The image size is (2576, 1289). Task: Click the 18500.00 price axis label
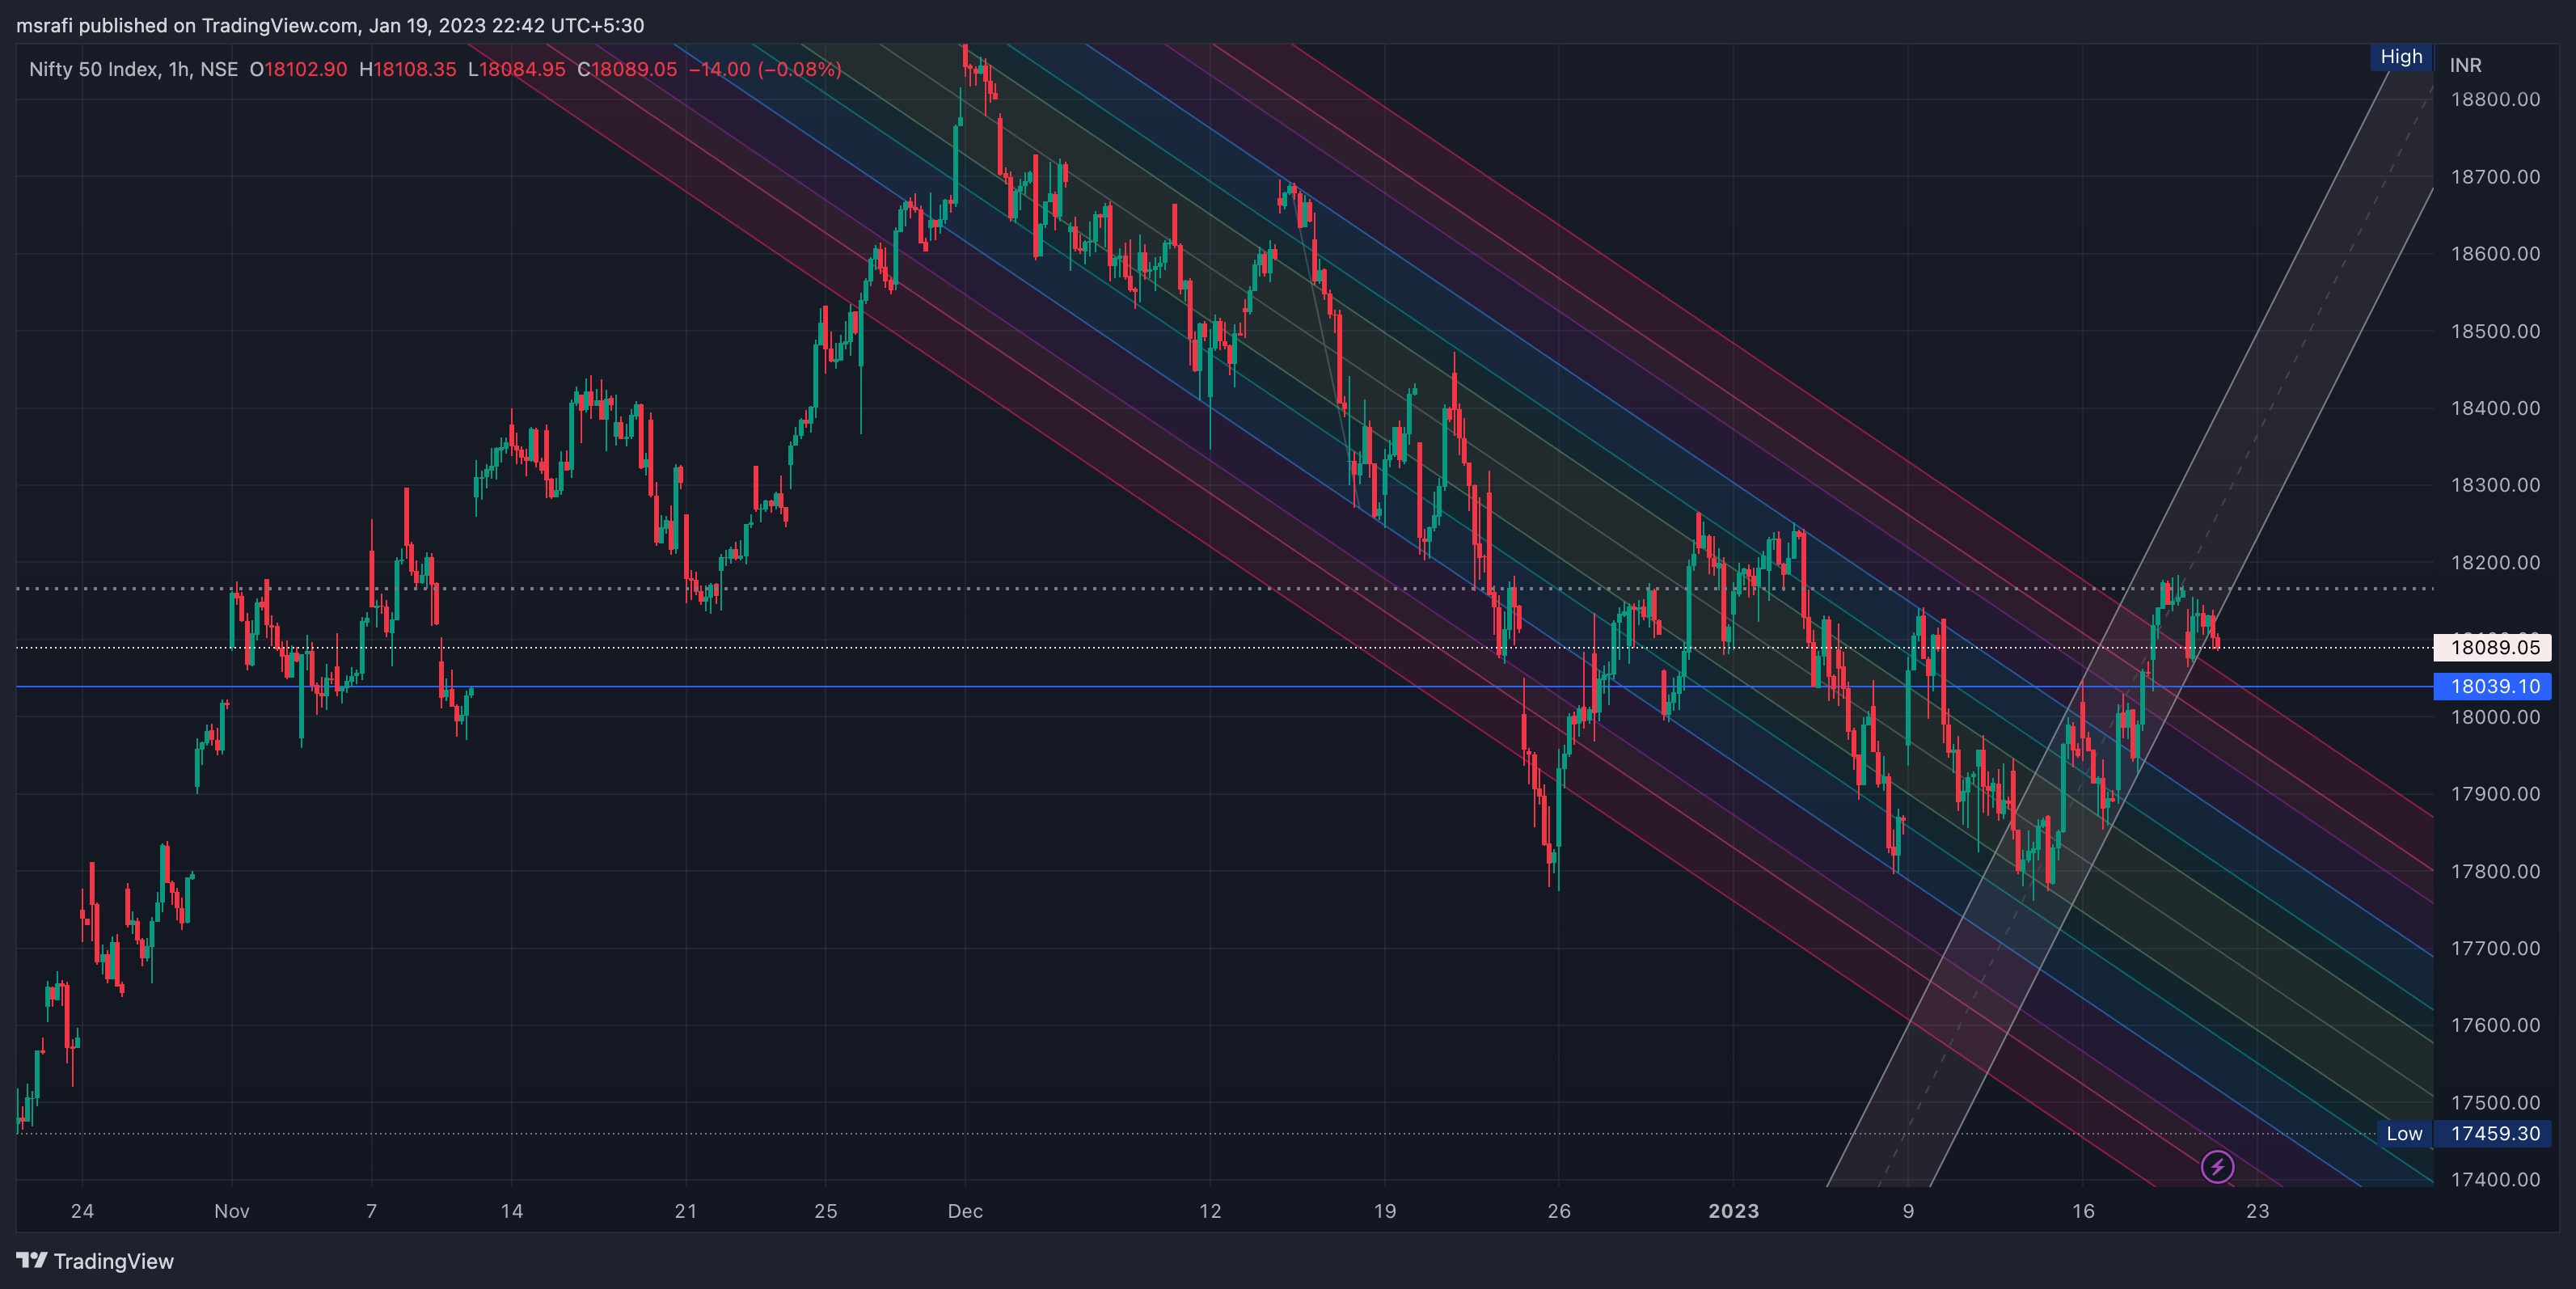coord(2494,331)
